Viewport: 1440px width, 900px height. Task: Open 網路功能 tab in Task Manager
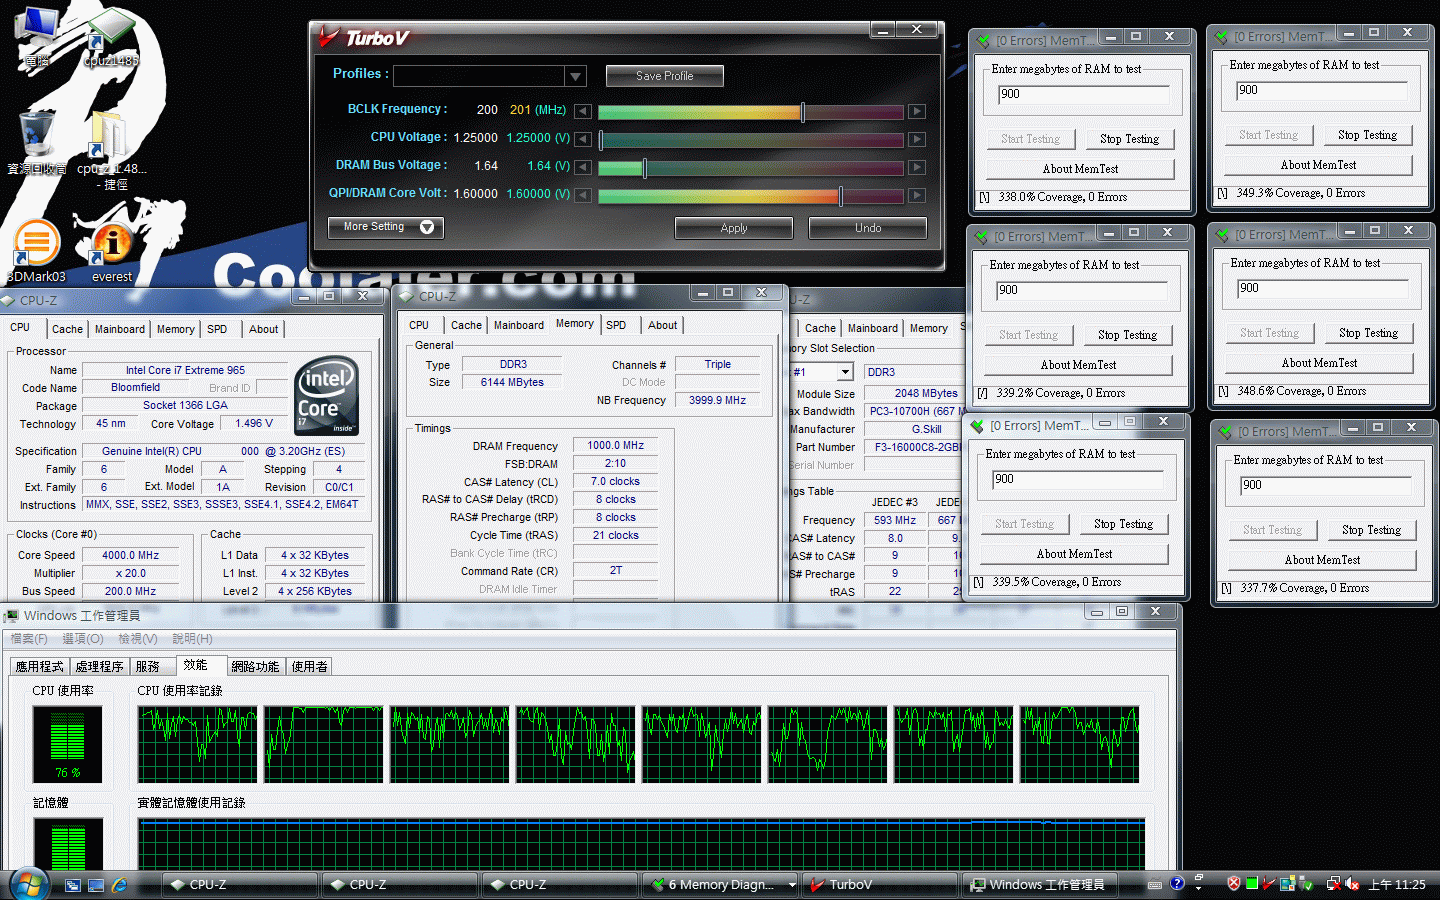click(255, 666)
